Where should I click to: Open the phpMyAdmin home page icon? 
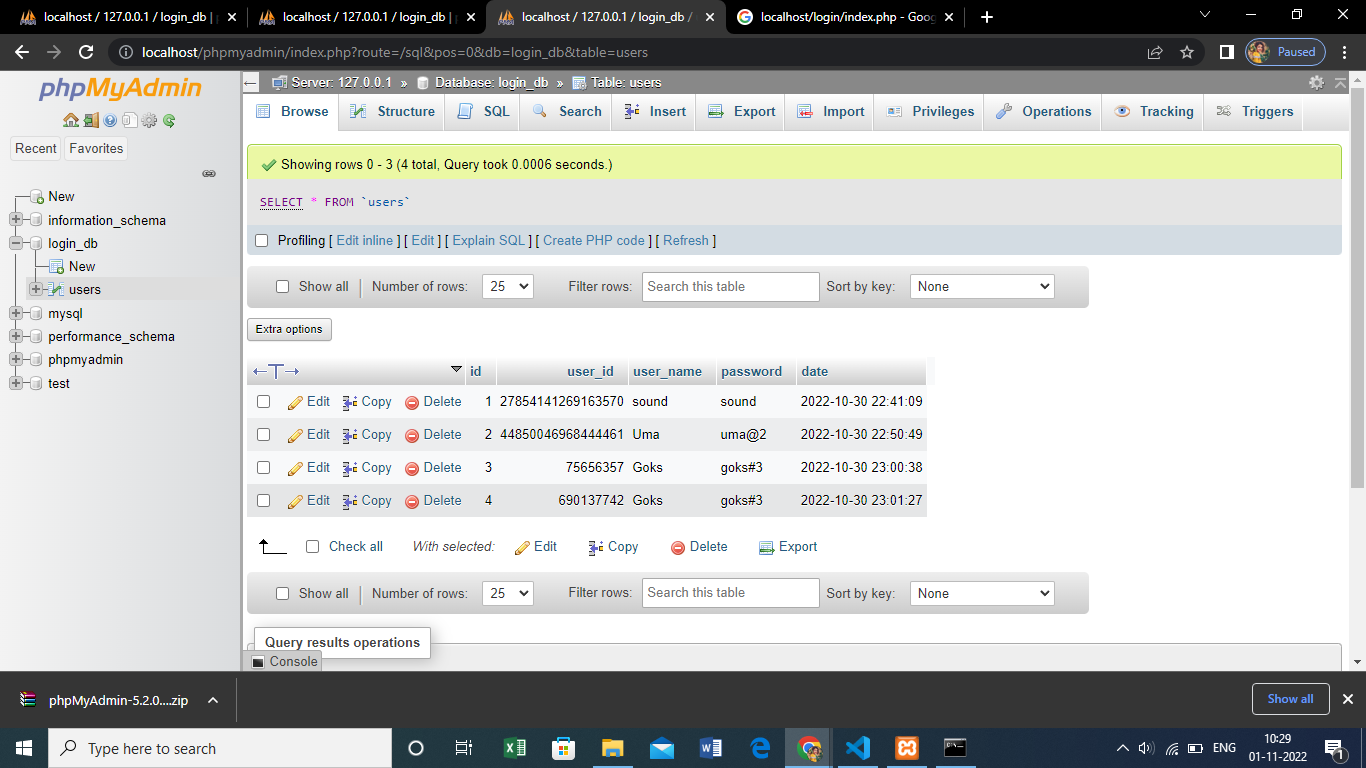pyautogui.click(x=70, y=120)
